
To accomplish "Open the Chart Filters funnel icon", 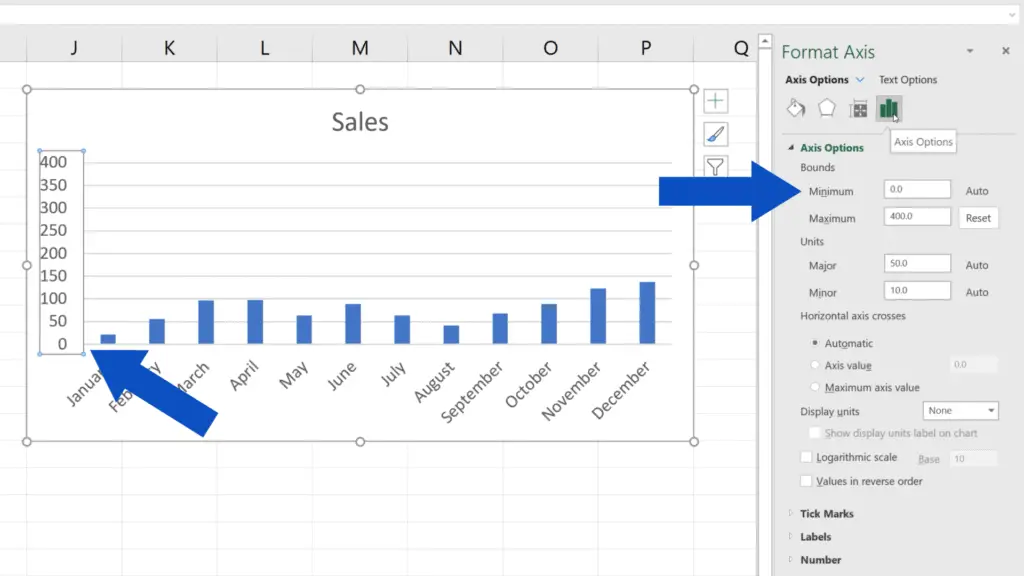I will click(715, 166).
